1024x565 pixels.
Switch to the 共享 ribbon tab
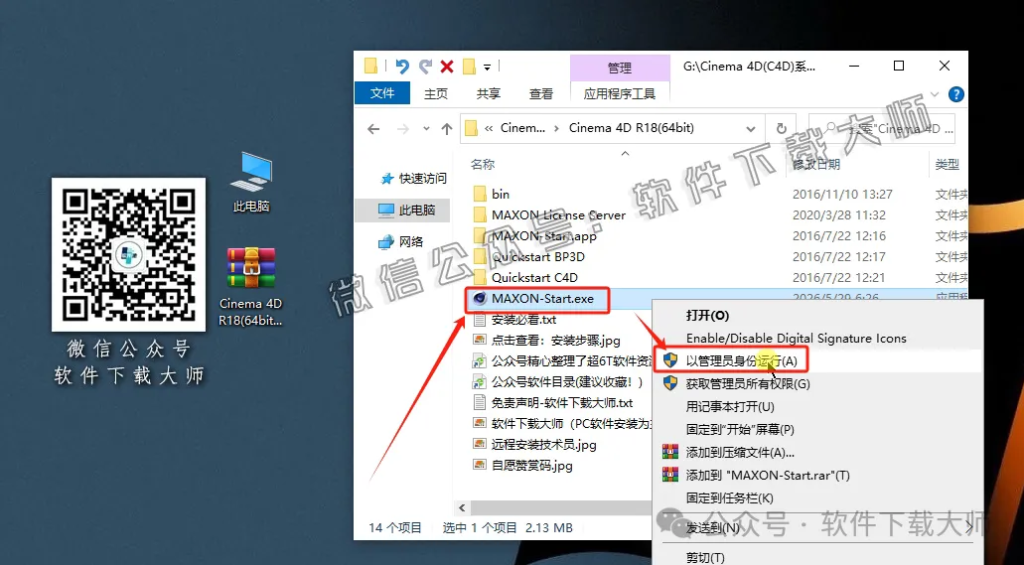click(x=488, y=94)
